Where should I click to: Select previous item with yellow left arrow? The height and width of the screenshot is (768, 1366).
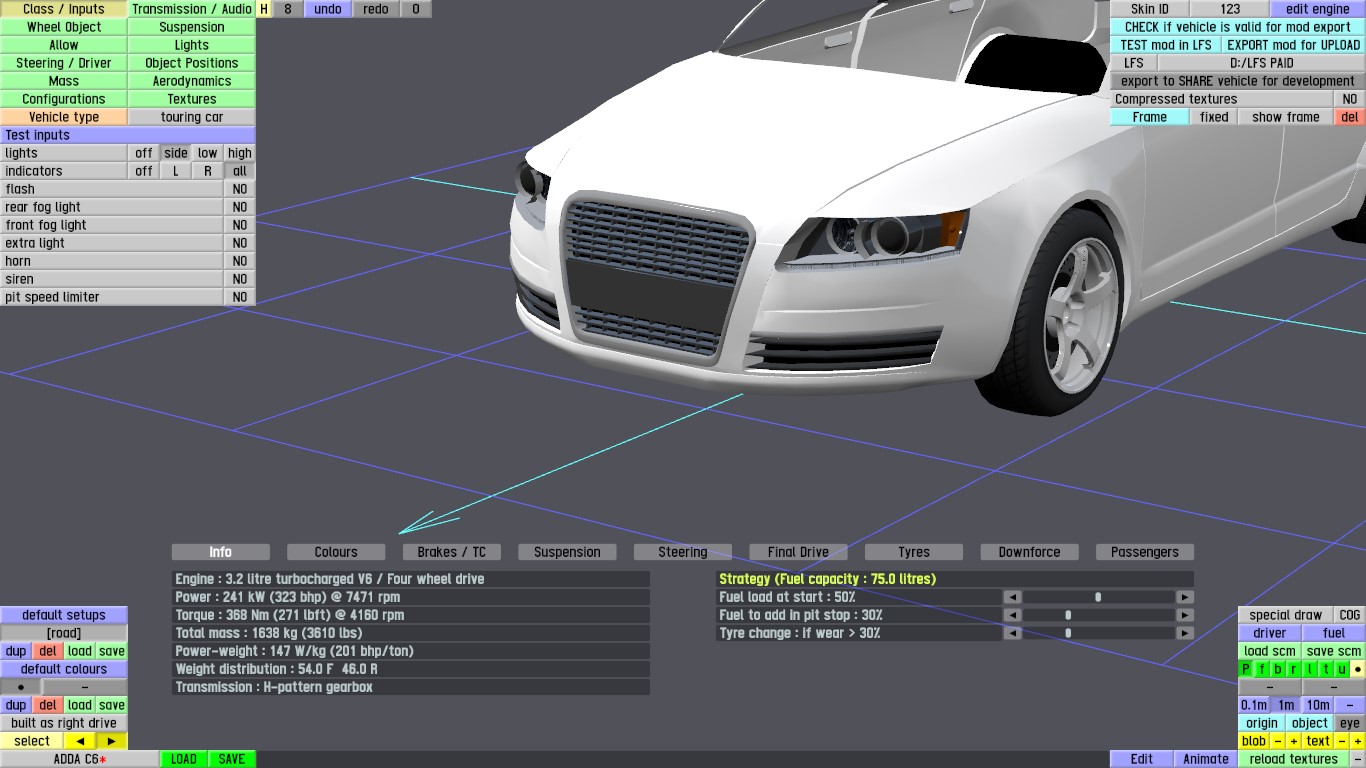click(x=79, y=741)
